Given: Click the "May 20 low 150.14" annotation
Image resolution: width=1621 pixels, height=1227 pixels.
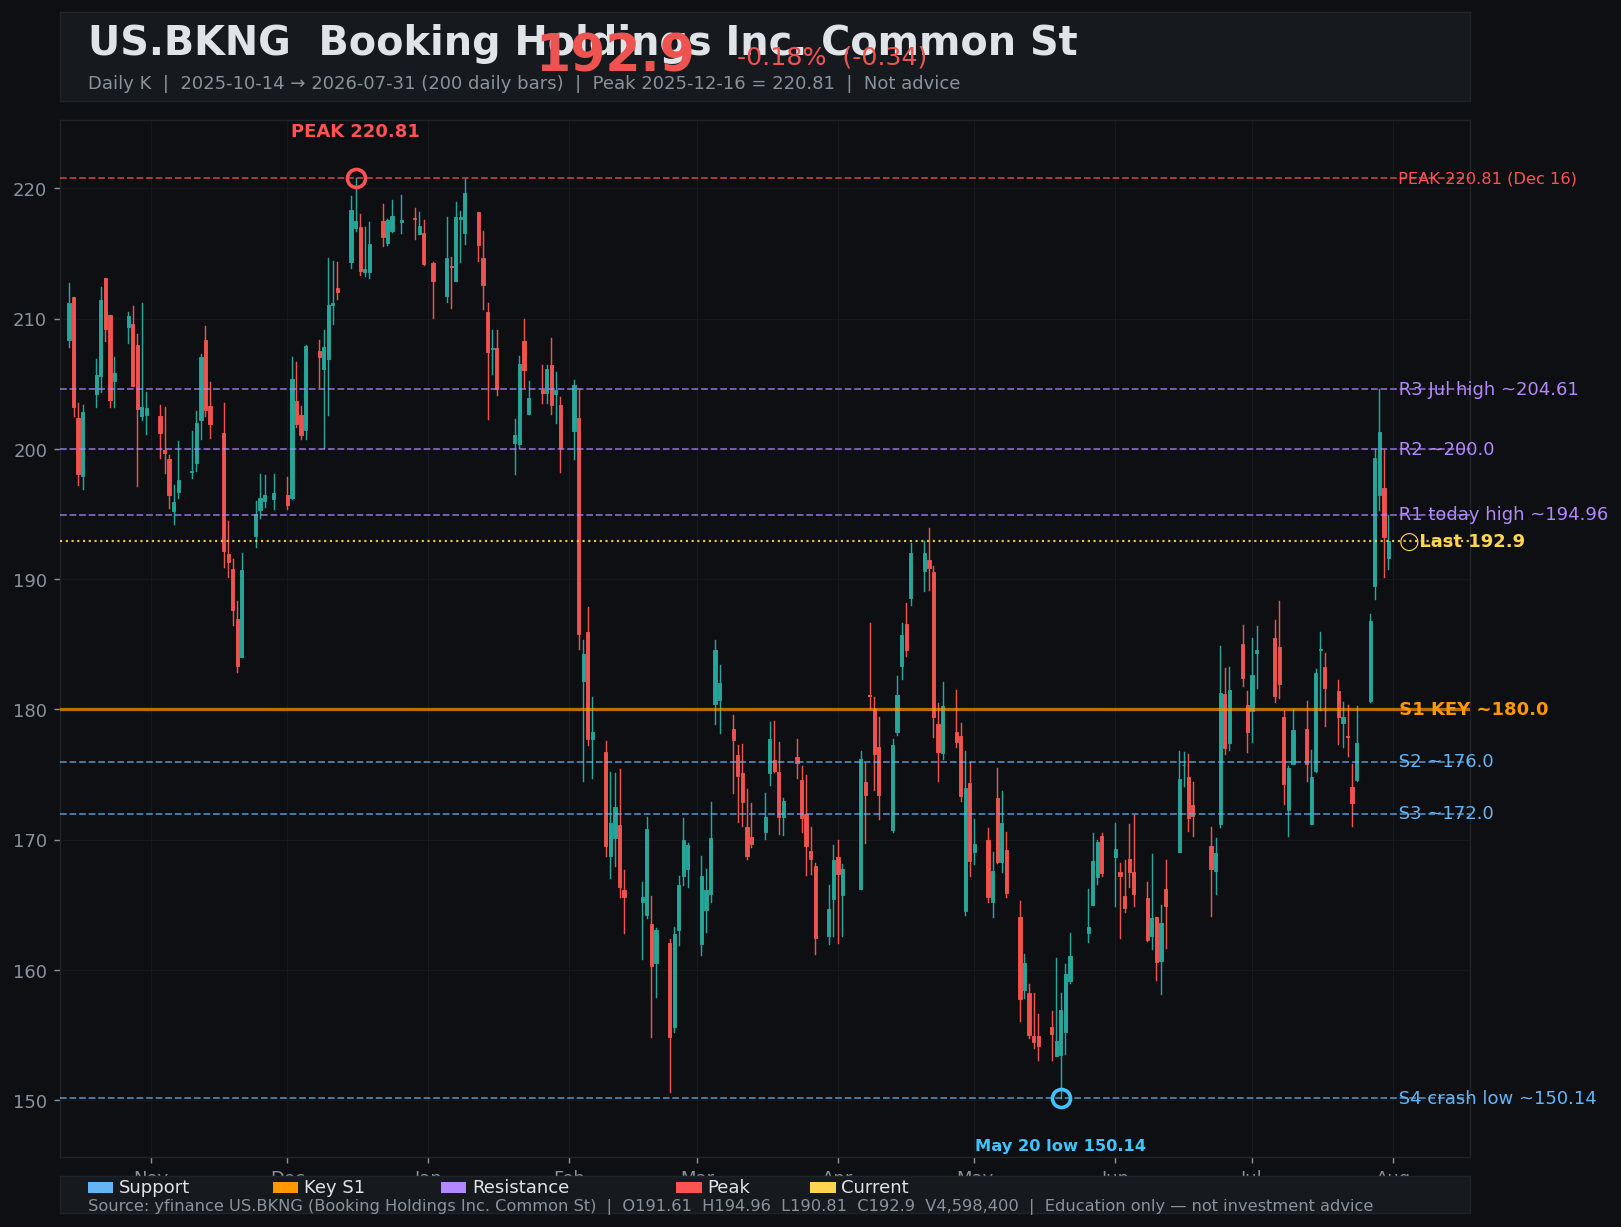Looking at the screenshot, I should point(1060,1146).
